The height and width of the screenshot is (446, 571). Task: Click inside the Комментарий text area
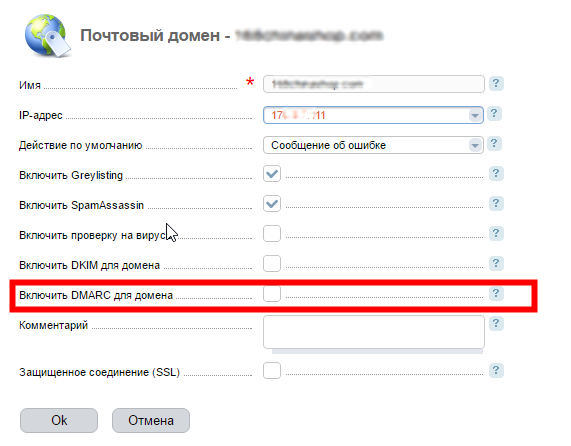(374, 332)
